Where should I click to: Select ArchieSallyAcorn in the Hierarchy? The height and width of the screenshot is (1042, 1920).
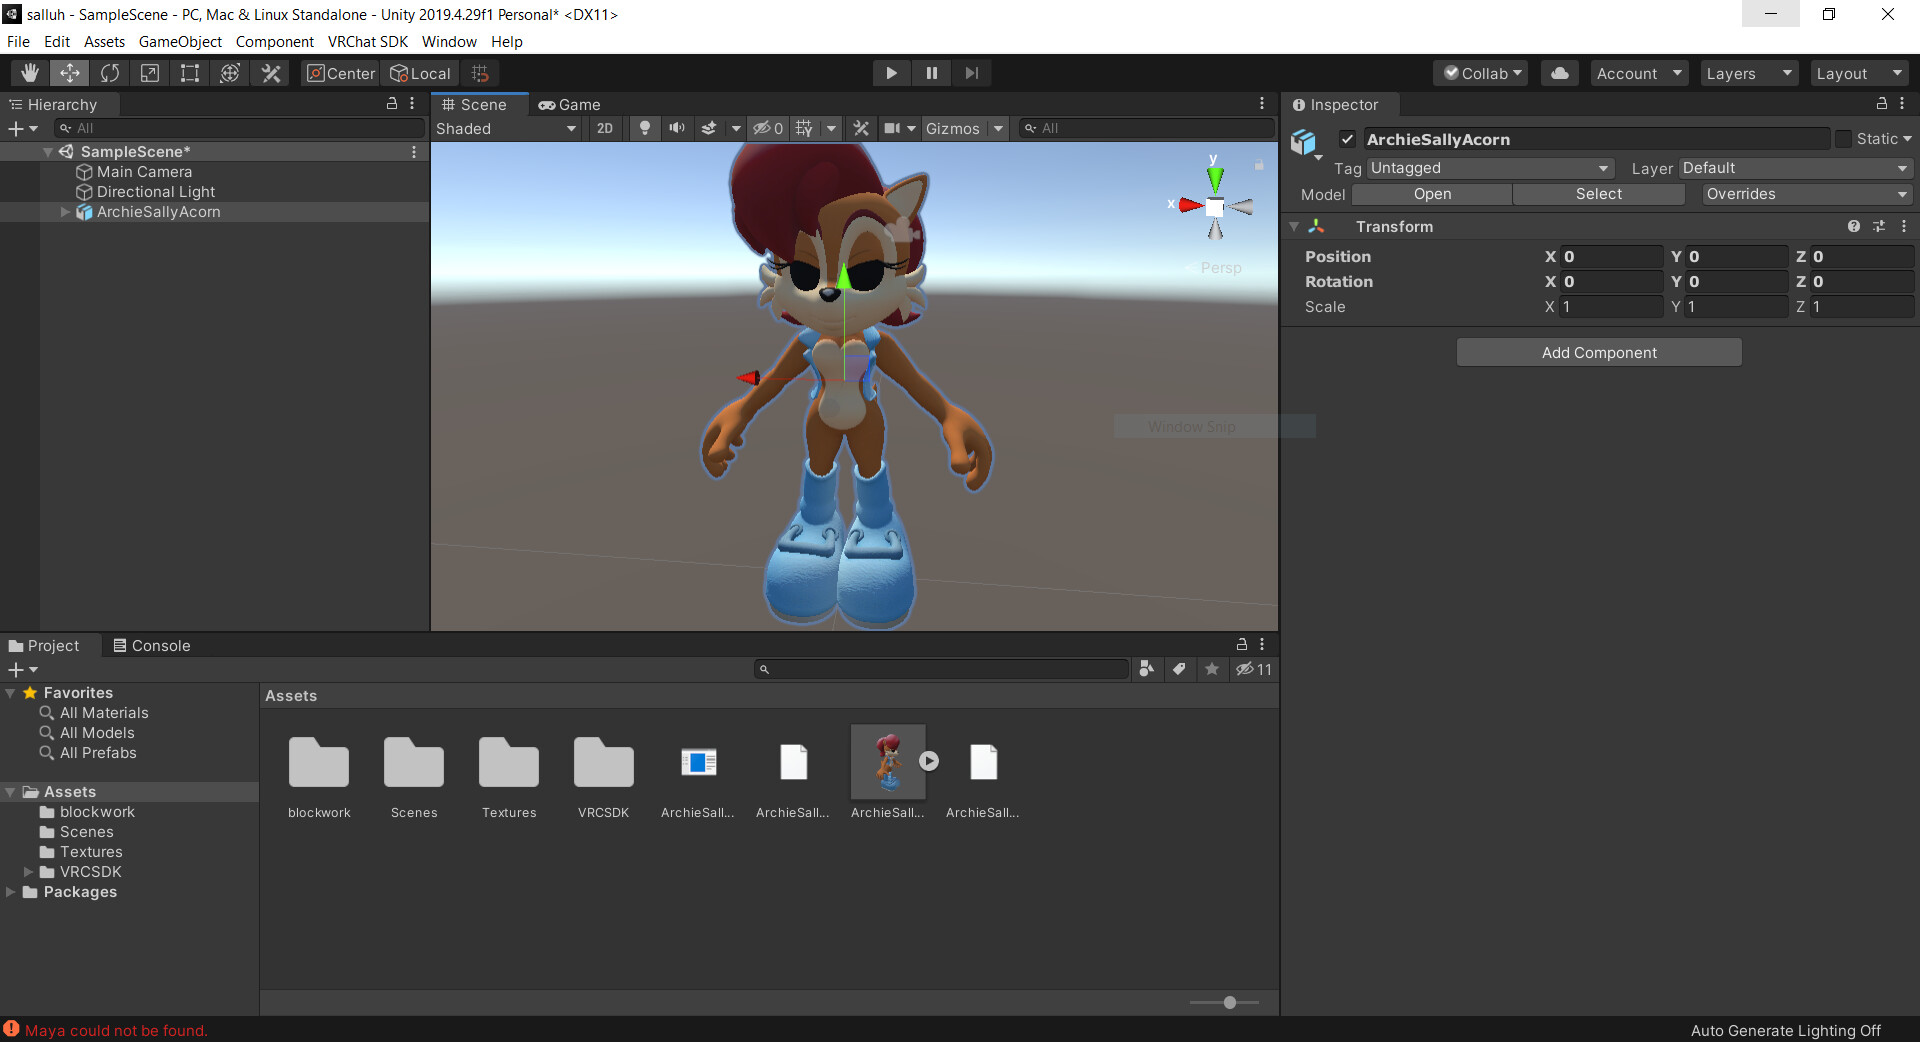(158, 211)
